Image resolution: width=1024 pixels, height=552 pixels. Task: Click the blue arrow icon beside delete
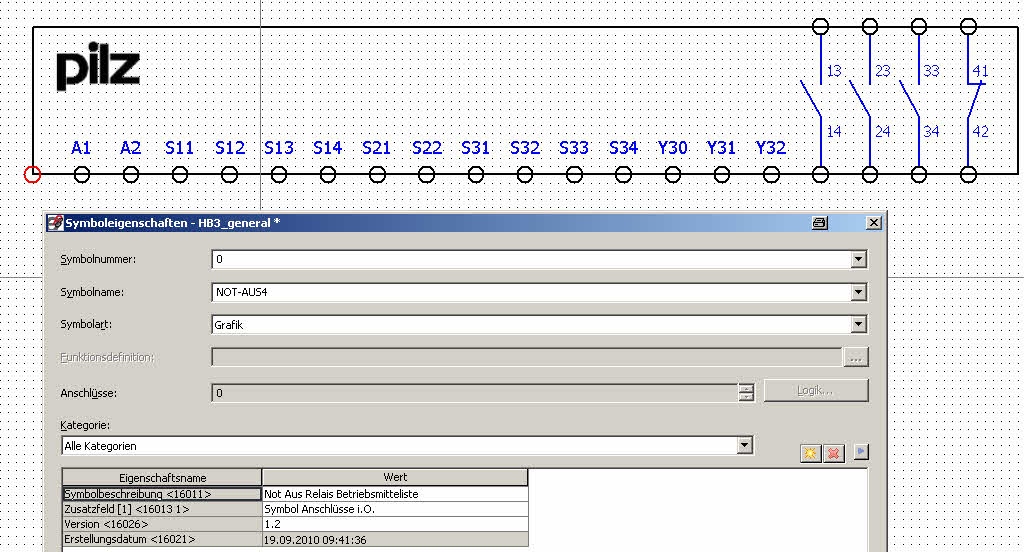tap(861, 451)
